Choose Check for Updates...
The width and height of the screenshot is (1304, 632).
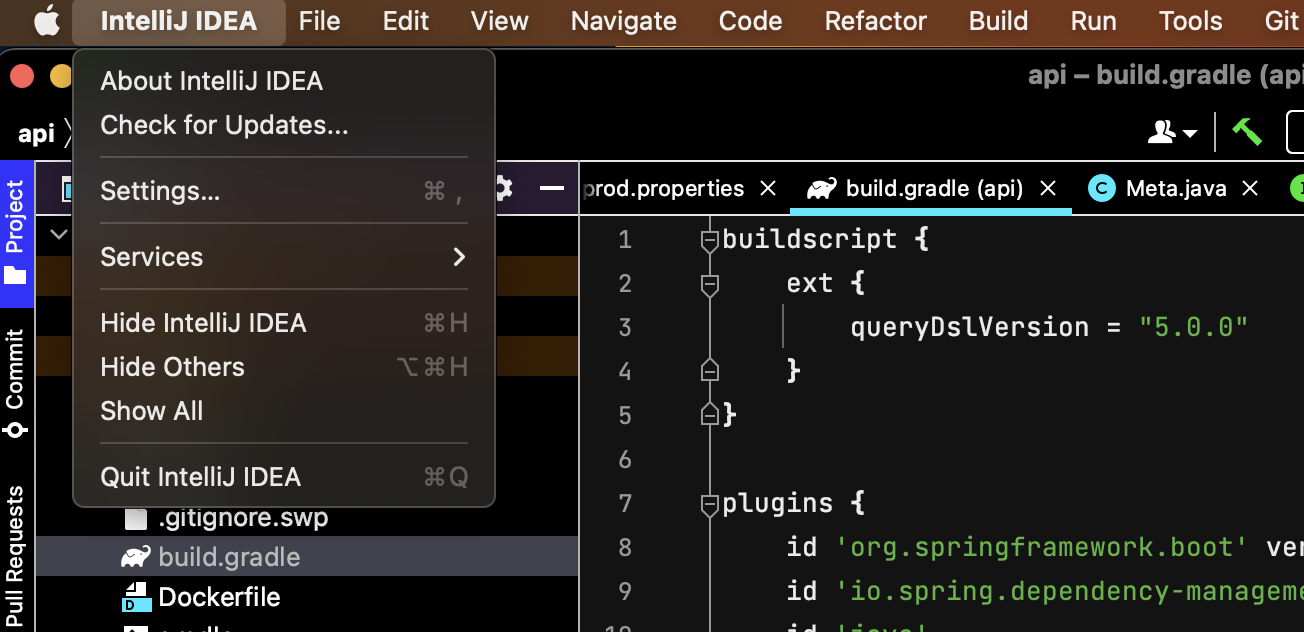pyautogui.click(x=284, y=125)
